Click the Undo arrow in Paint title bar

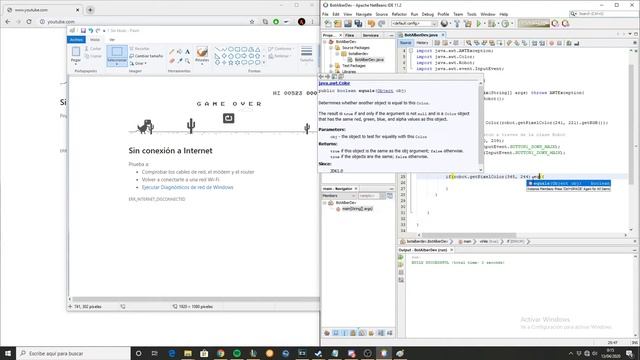click(91, 31)
